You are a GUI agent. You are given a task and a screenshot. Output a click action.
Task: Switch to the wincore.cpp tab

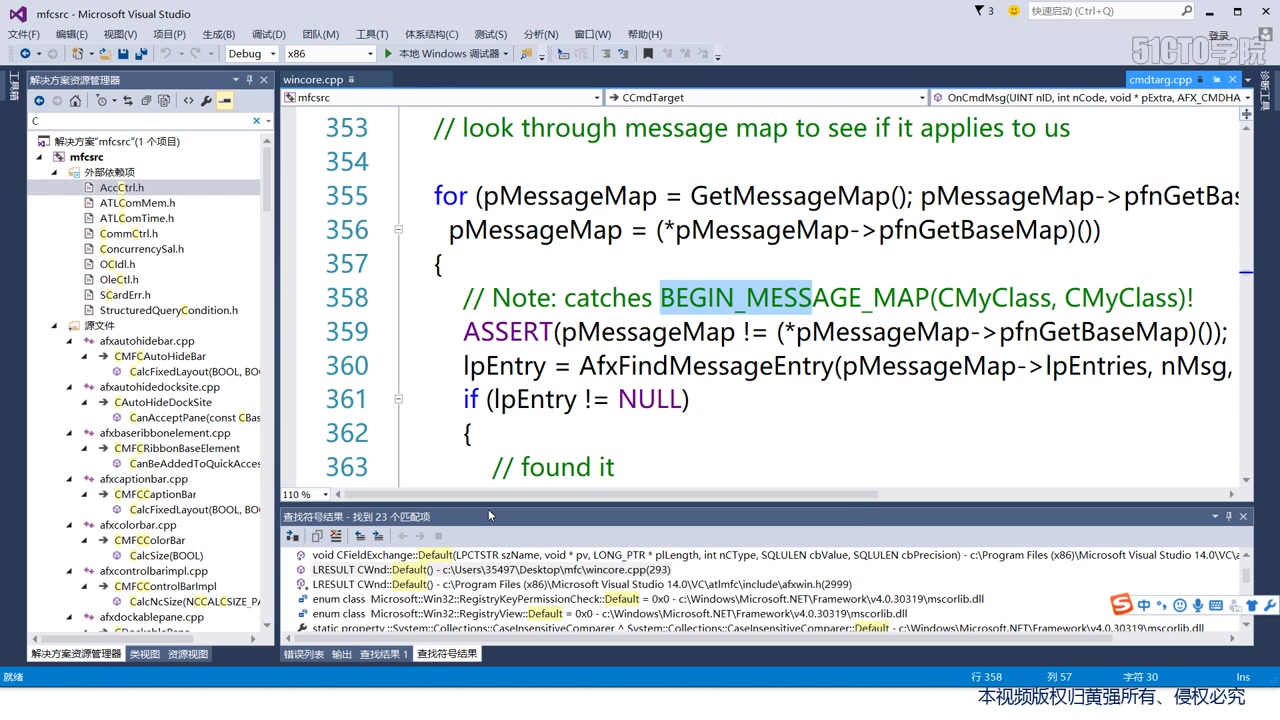pyautogui.click(x=313, y=79)
